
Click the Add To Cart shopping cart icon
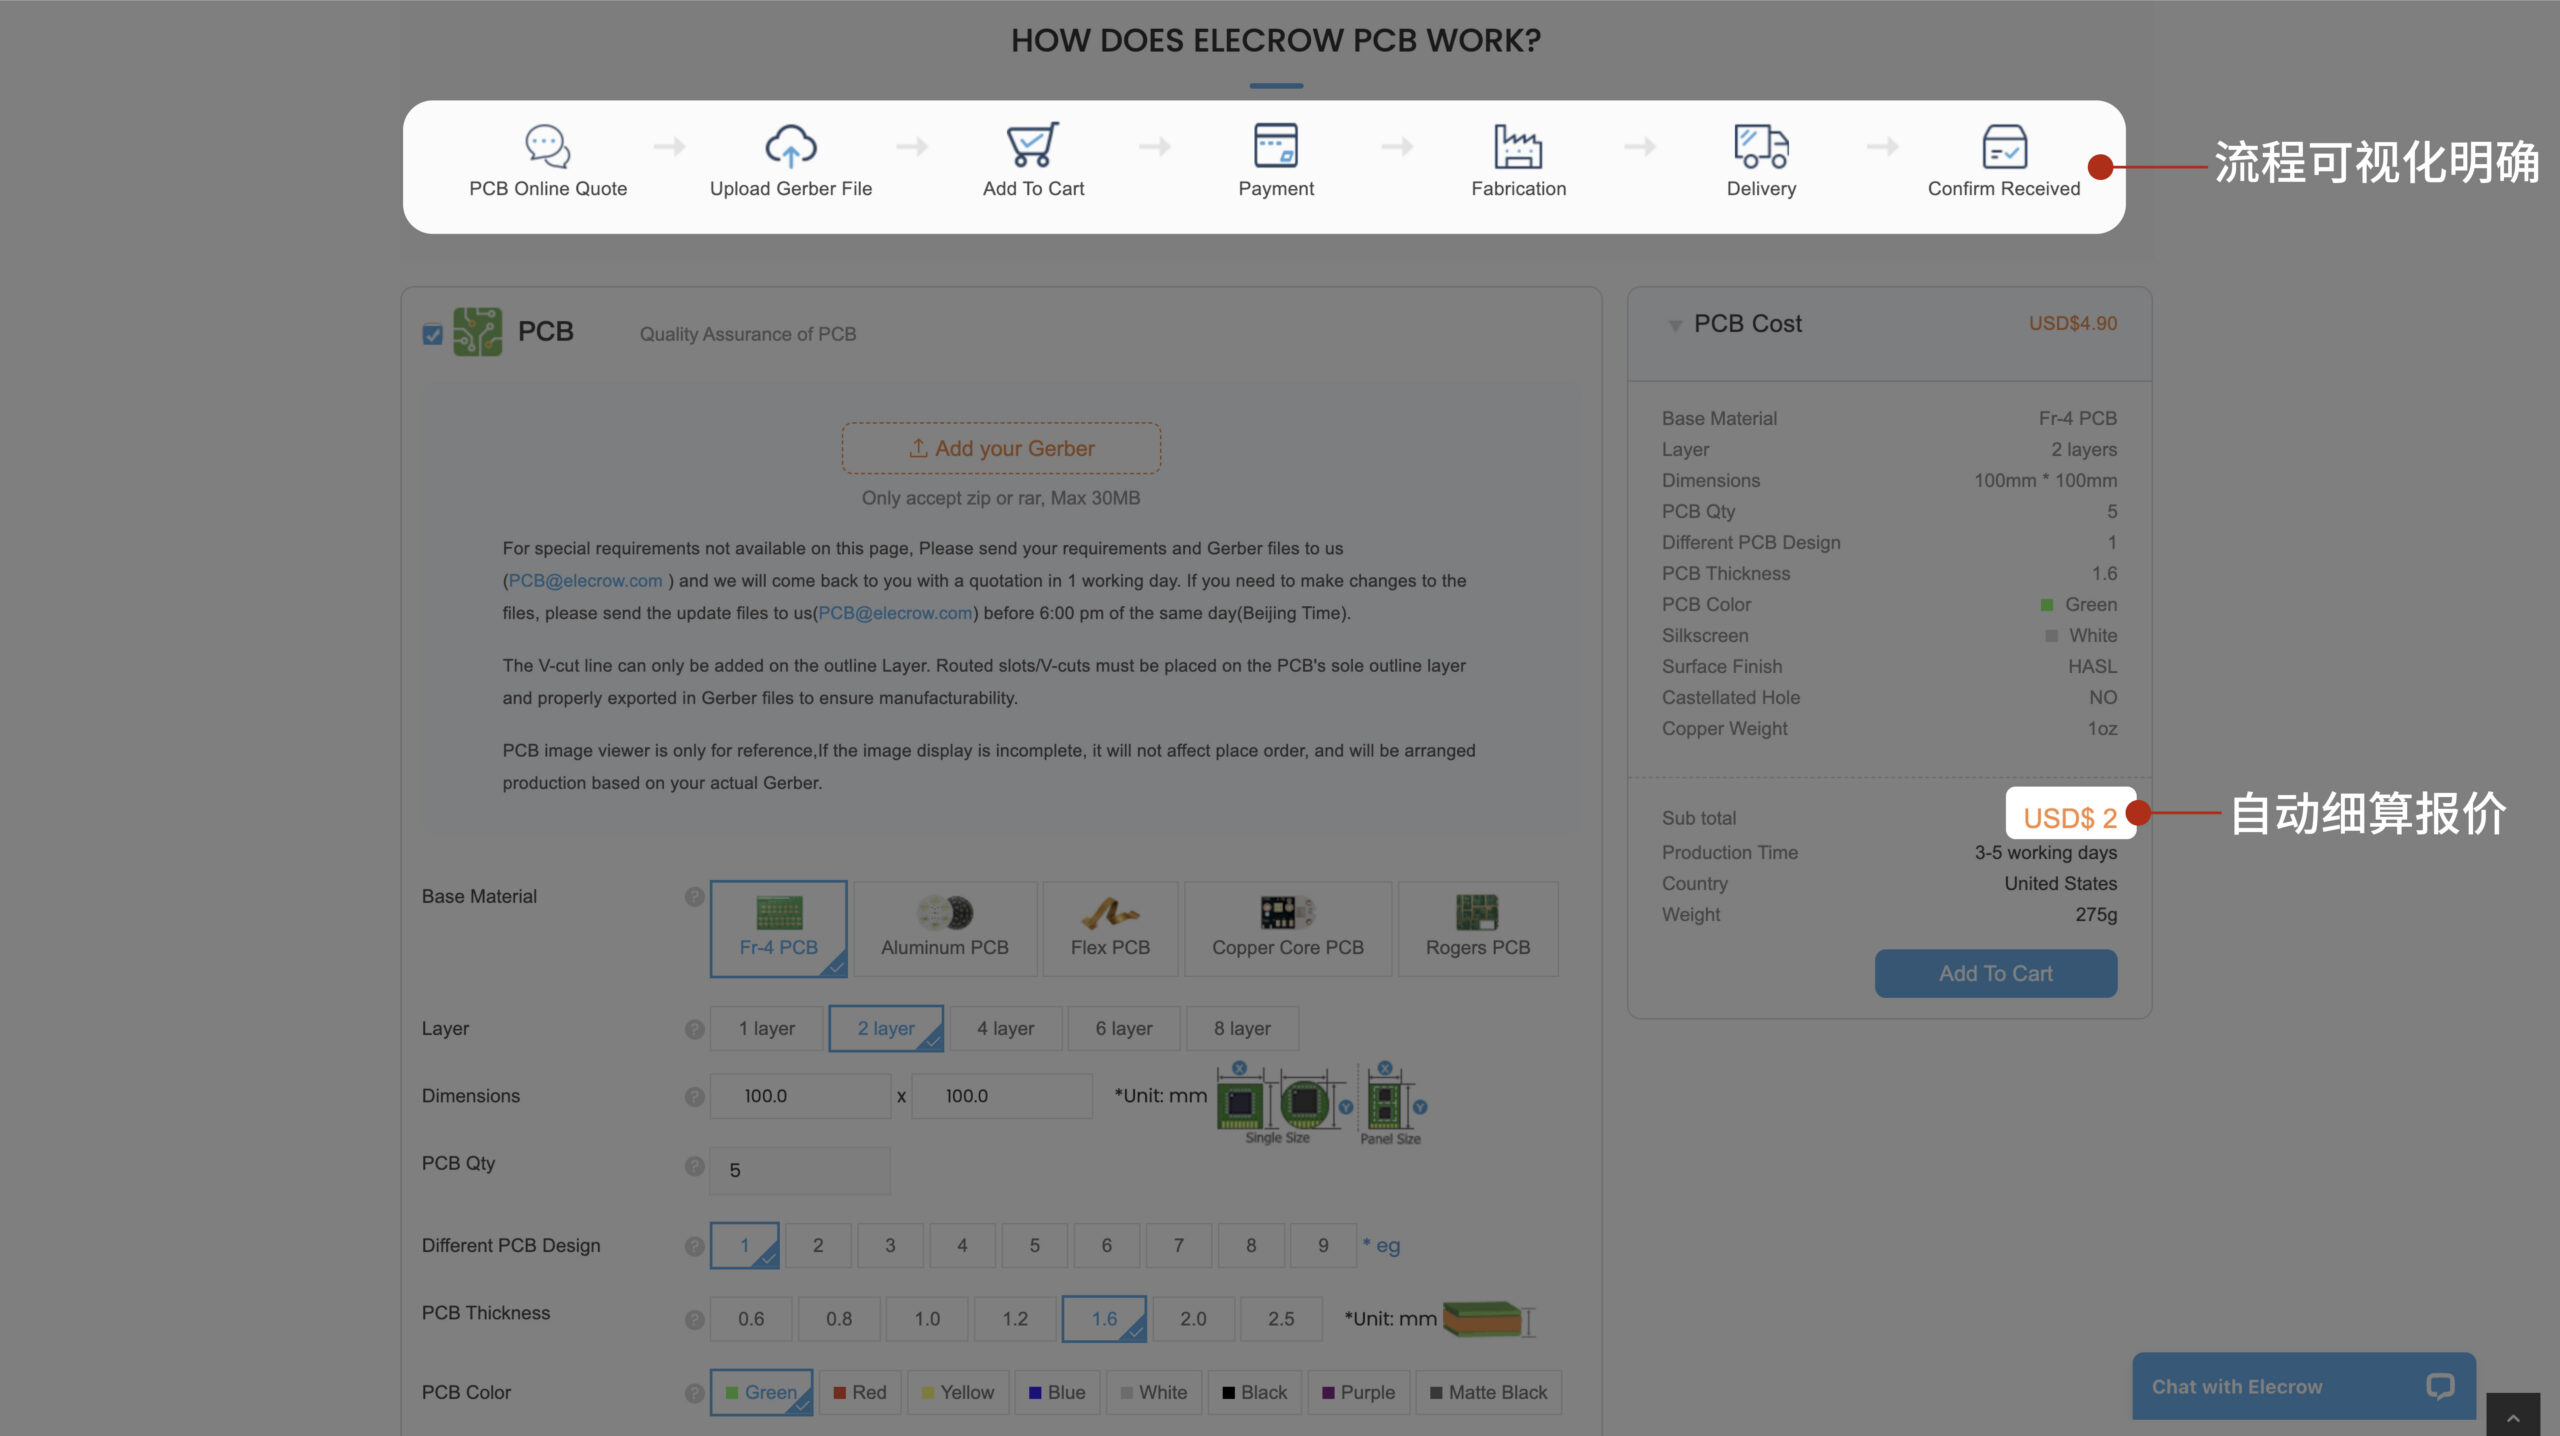(x=1033, y=146)
